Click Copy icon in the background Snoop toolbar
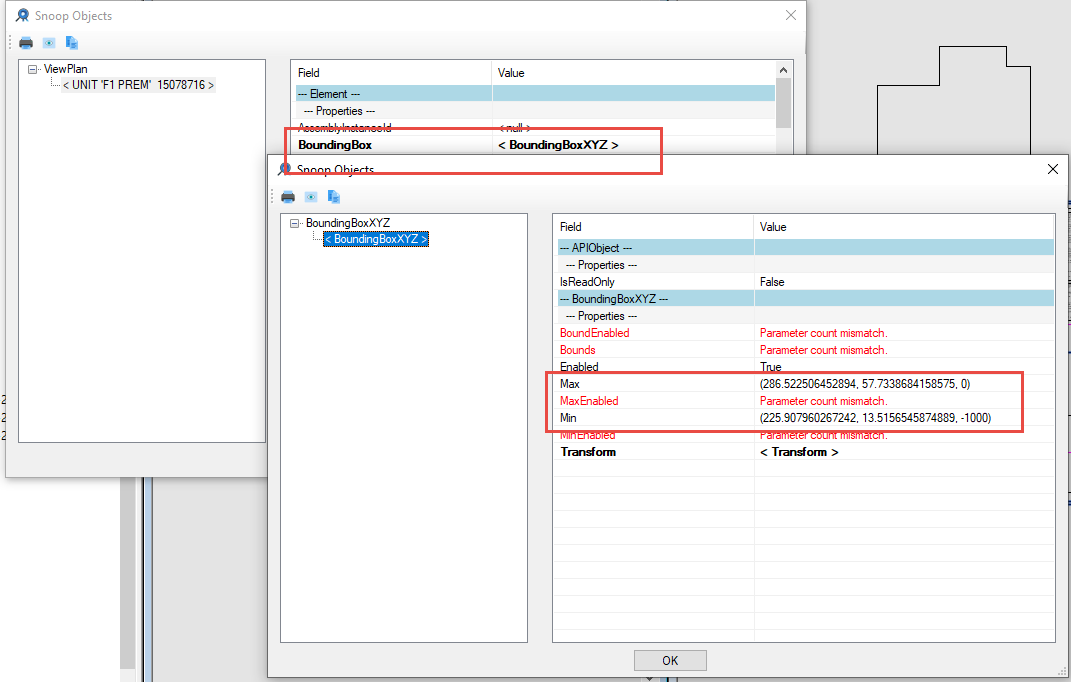 pyautogui.click(x=70, y=43)
